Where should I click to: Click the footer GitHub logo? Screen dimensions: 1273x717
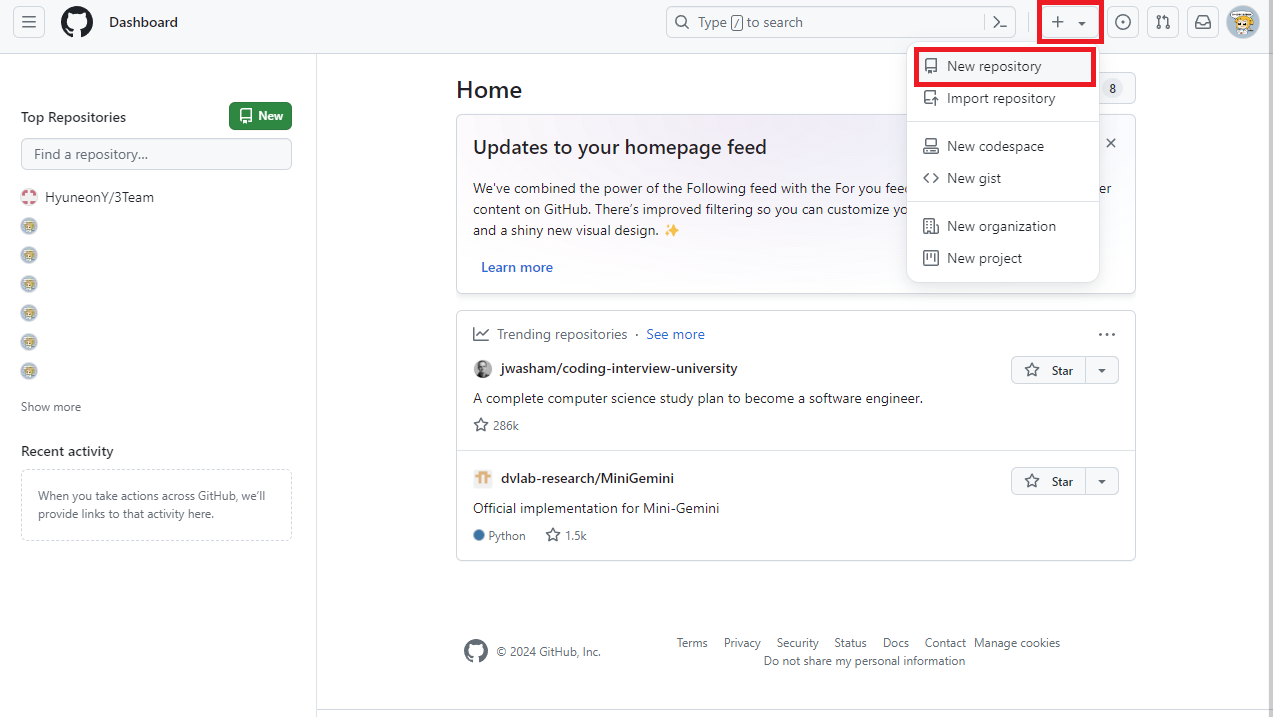(x=476, y=651)
